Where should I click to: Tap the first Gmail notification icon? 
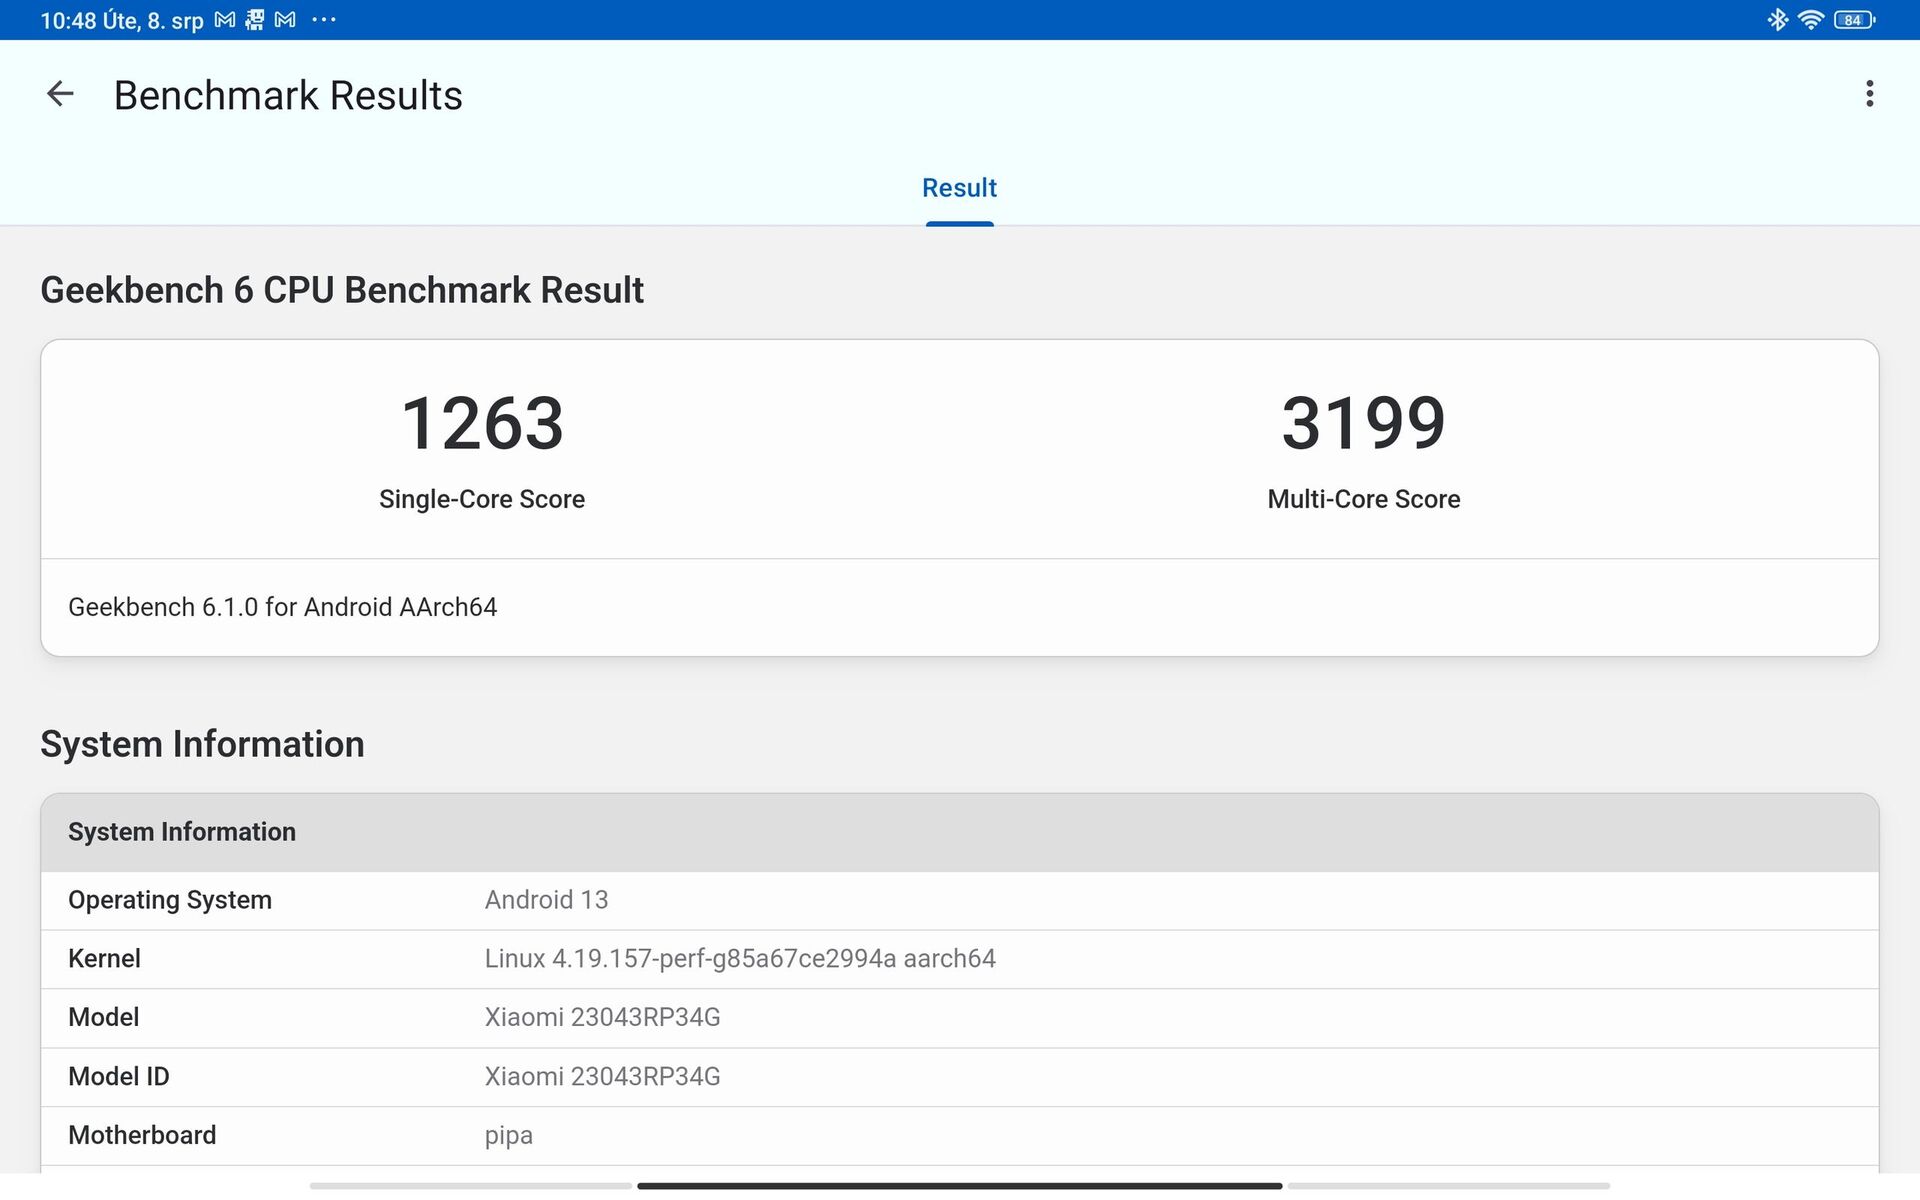(x=225, y=20)
